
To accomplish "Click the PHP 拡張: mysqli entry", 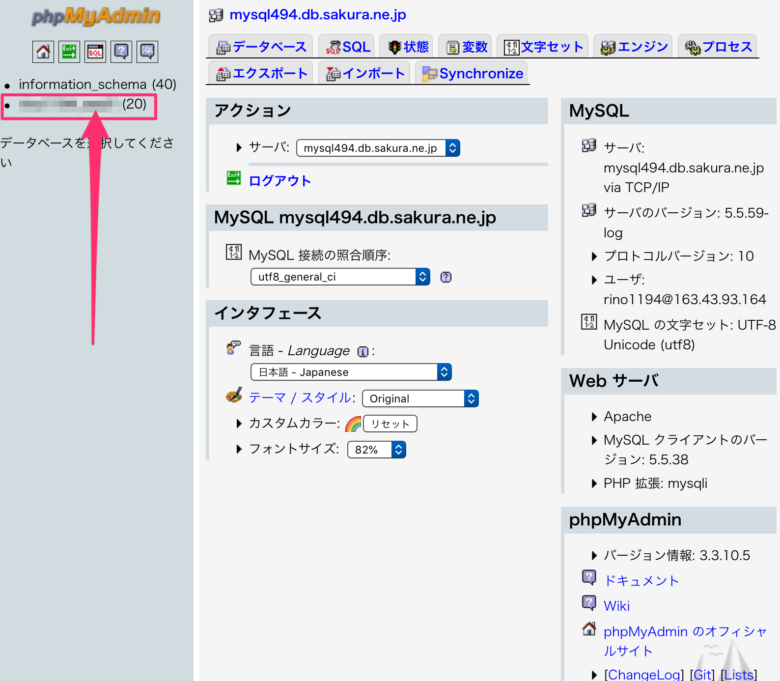I will pyautogui.click(x=655, y=483).
